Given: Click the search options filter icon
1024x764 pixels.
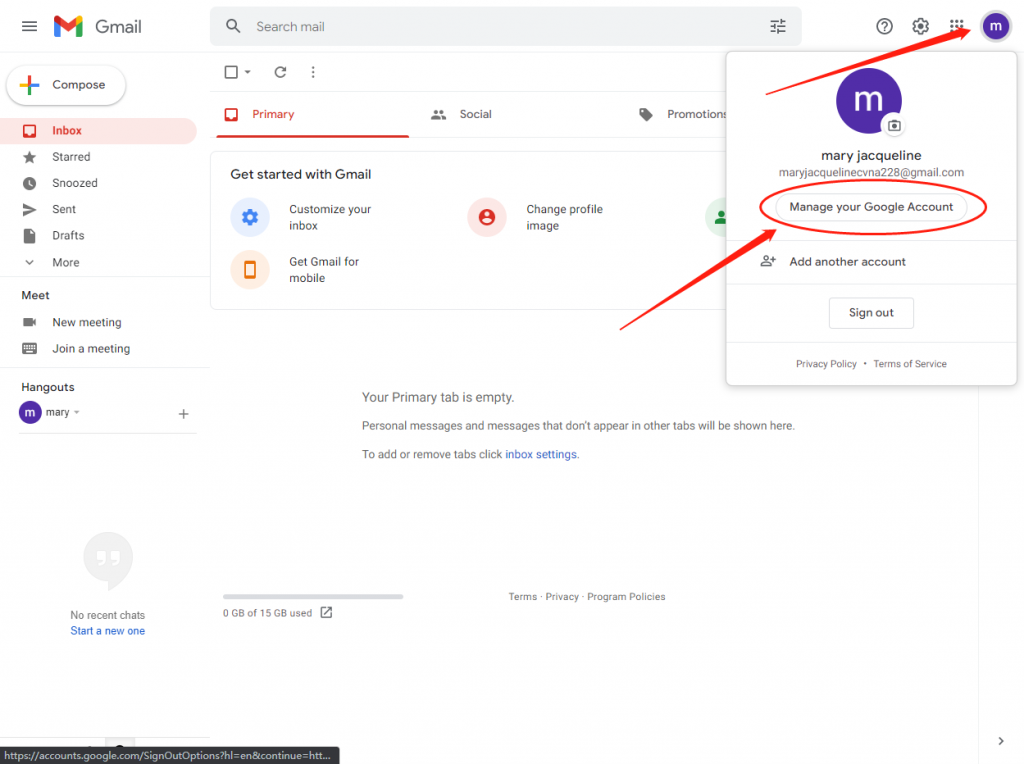Looking at the screenshot, I should click(x=778, y=27).
